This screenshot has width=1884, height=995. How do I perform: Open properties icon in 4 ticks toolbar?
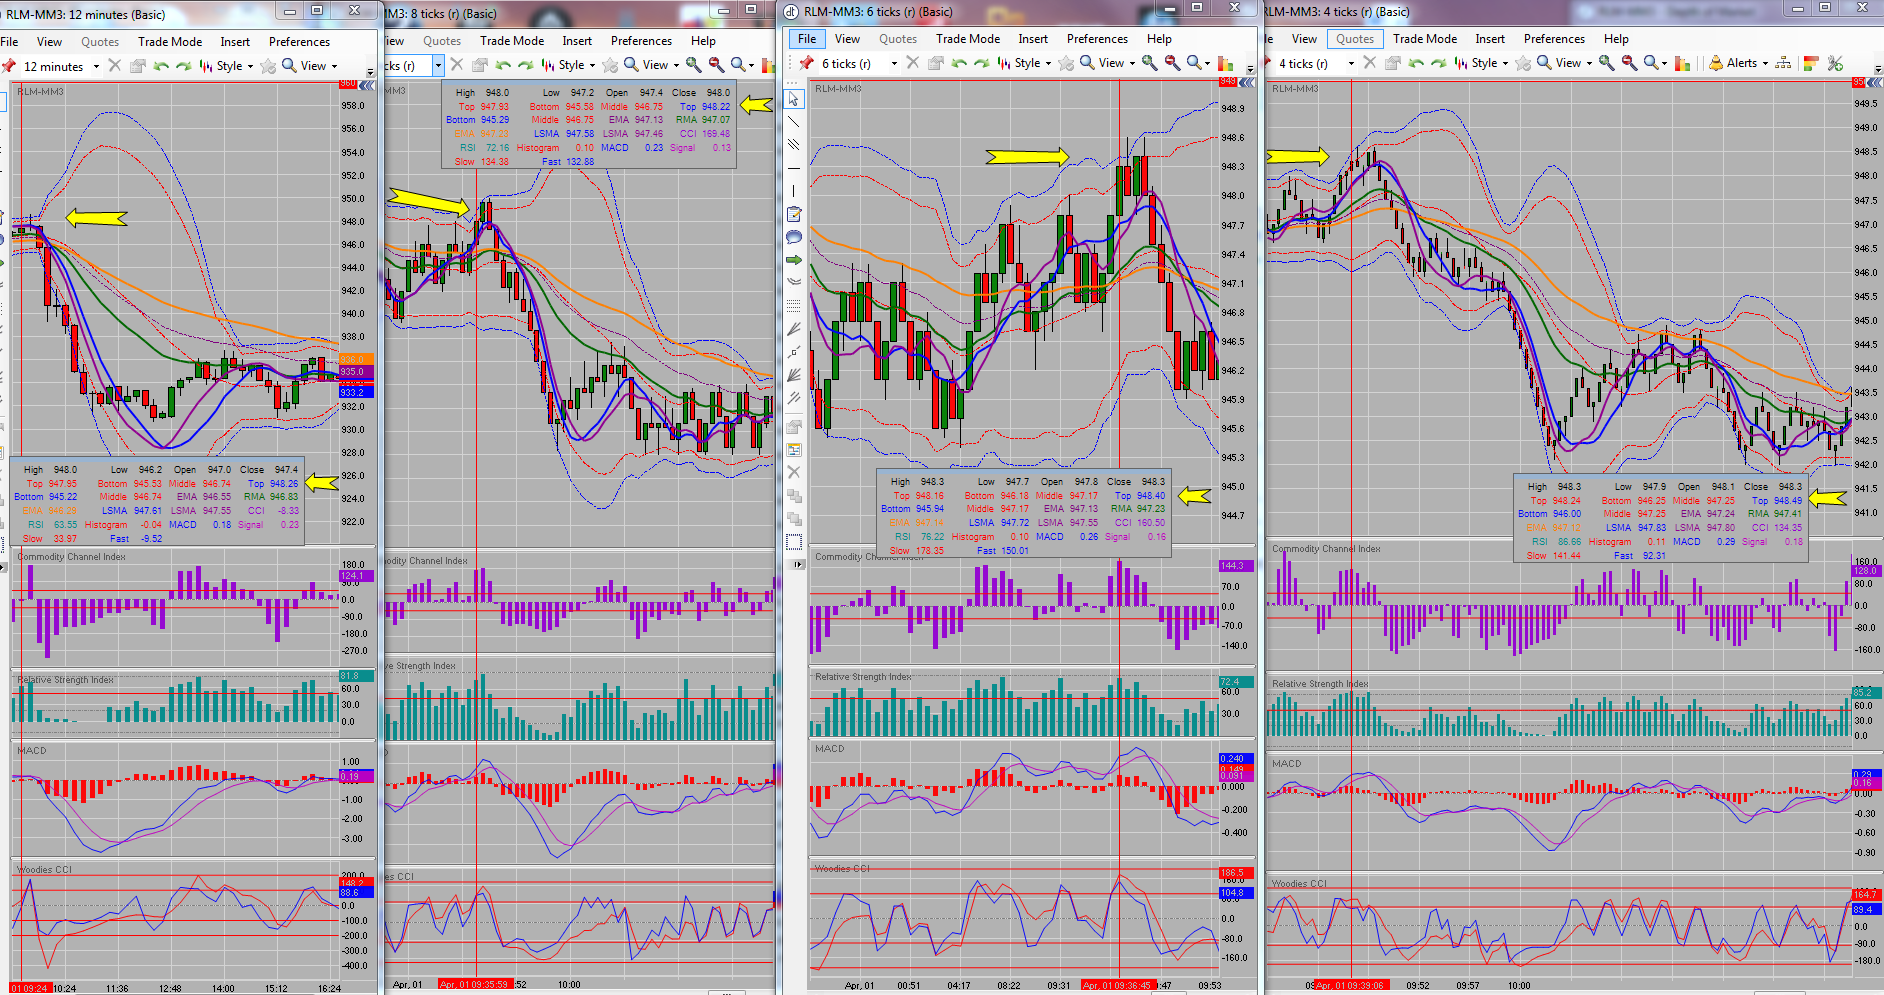coord(1392,63)
